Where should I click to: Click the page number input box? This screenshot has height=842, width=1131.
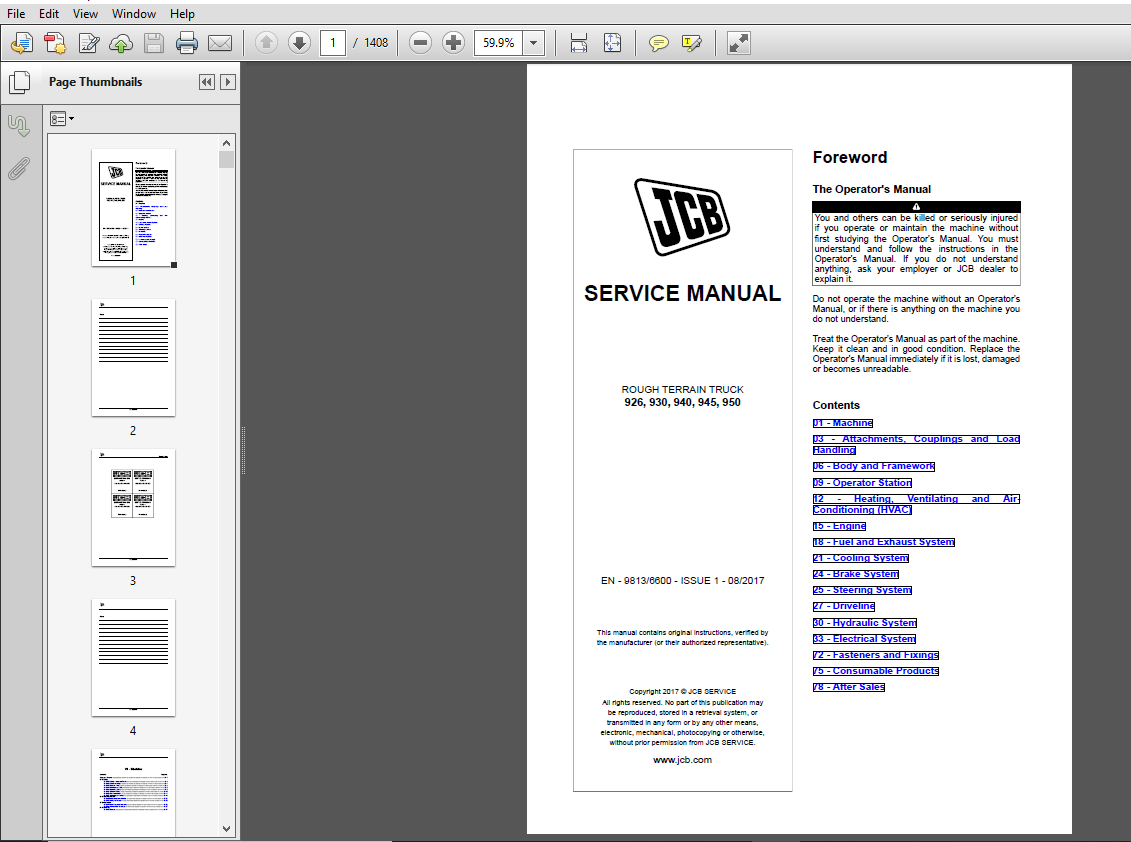[x=333, y=43]
